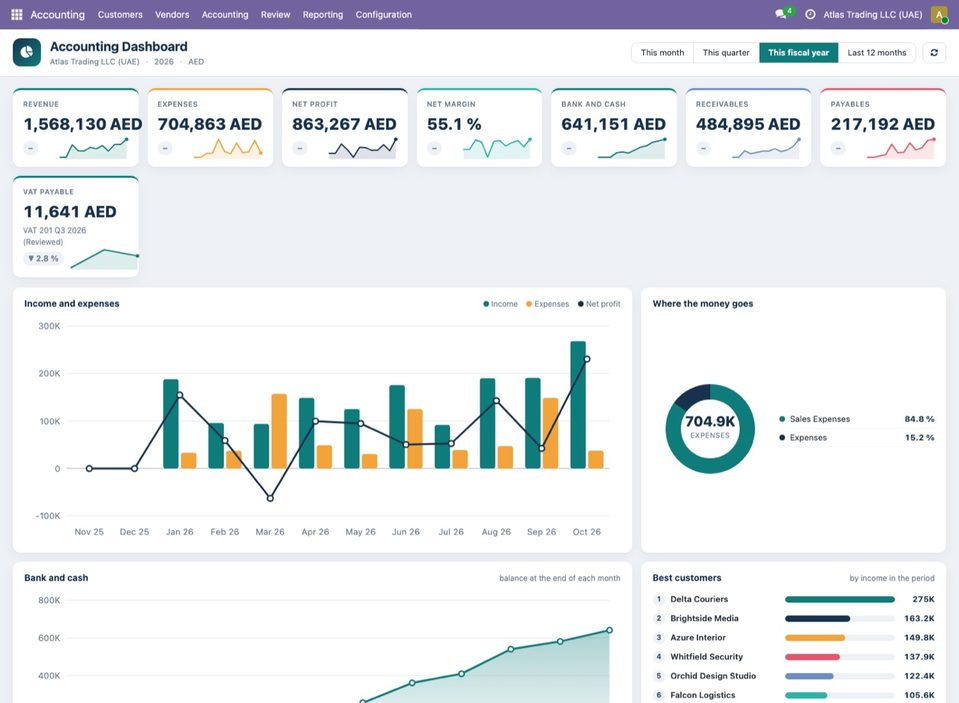
Task: Select the This quarter period
Action: tap(726, 53)
